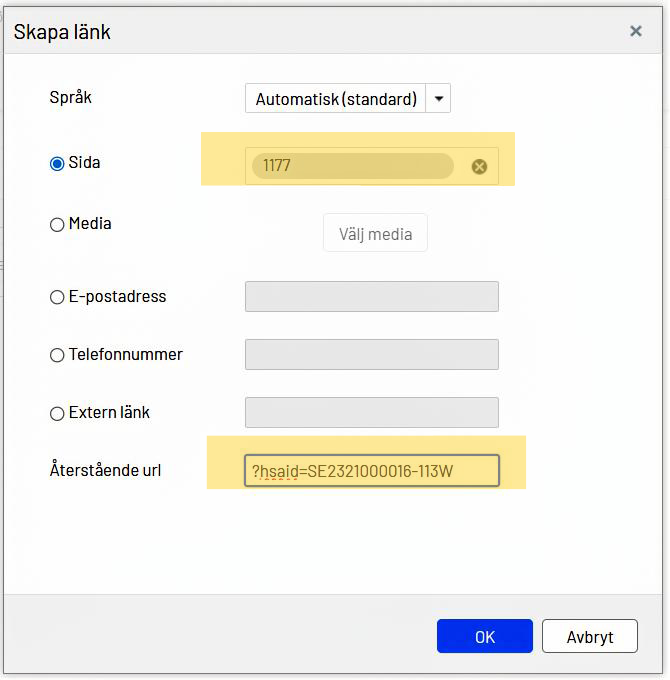The width and height of the screenshot is (670, 680).
Task: Enable the Extern länk radio option
Action: pos(57,413)
